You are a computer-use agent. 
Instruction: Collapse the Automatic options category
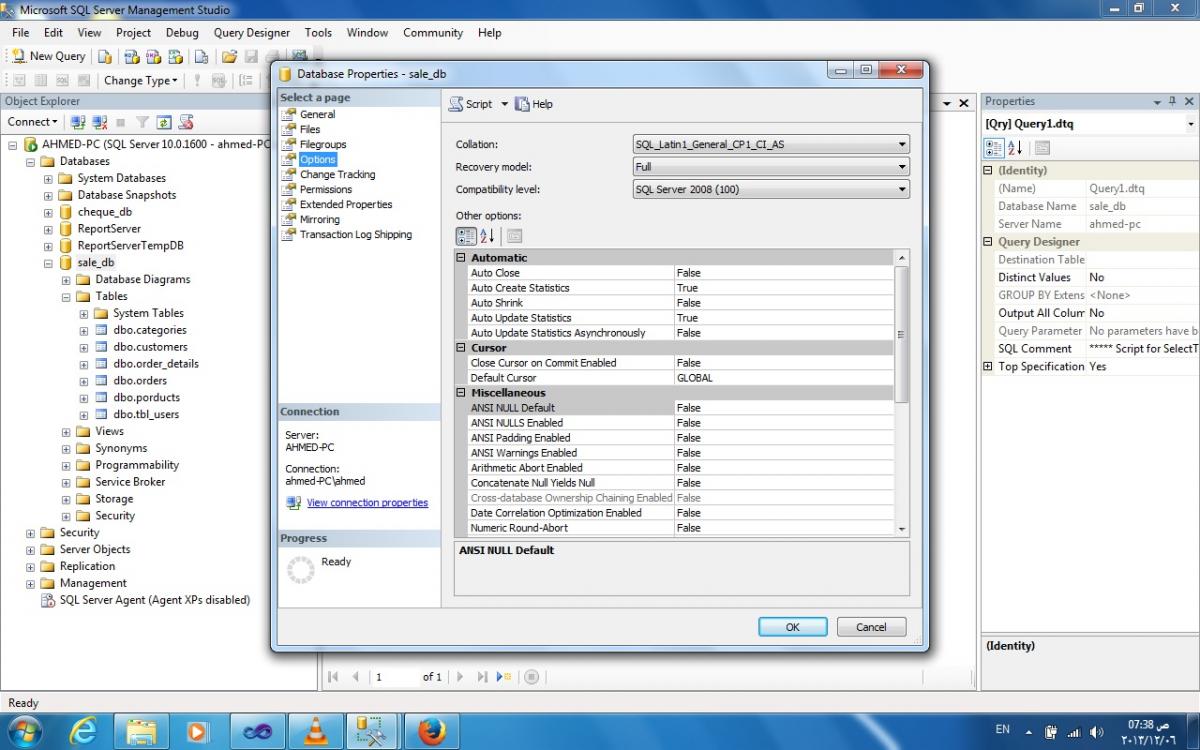click(x=461, y=258)
